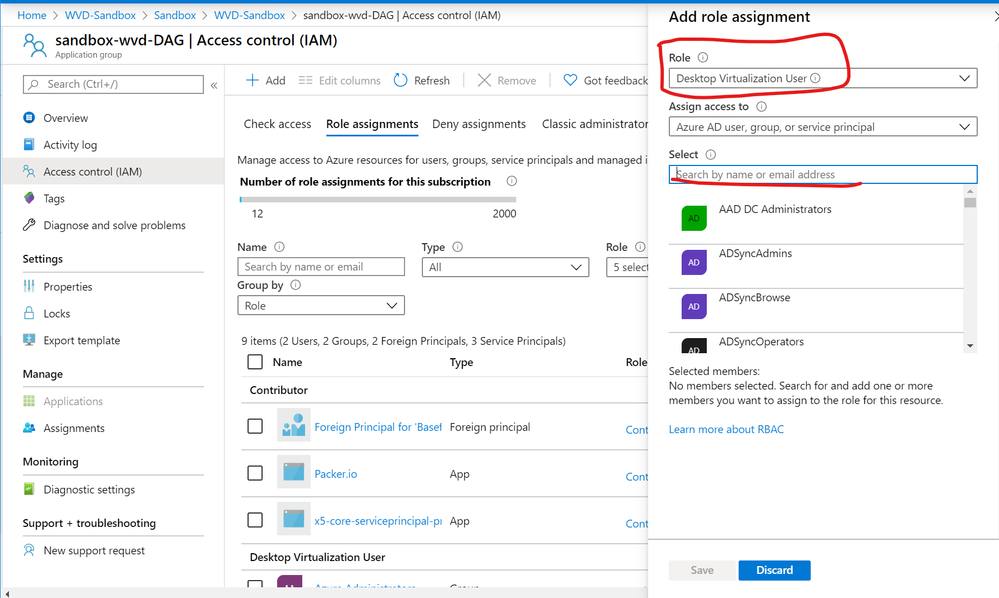Click the info icon next to Group by

click(x=296, y=285)
